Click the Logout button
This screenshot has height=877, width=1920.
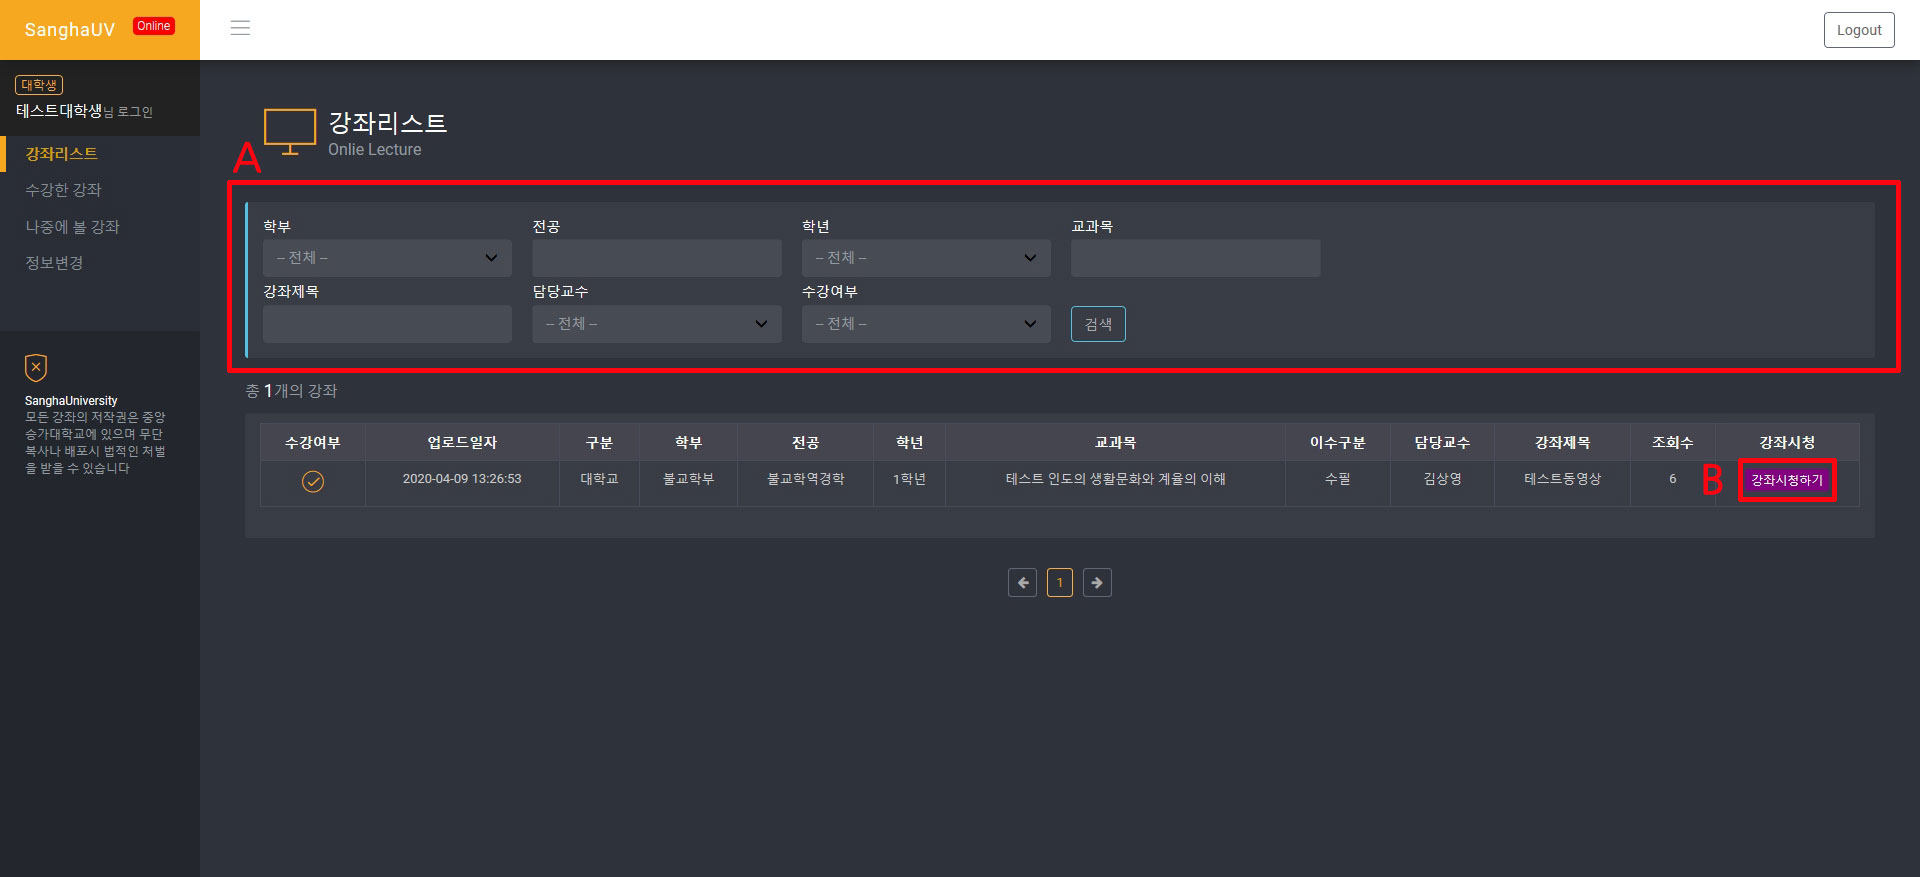coord(1858,30)
